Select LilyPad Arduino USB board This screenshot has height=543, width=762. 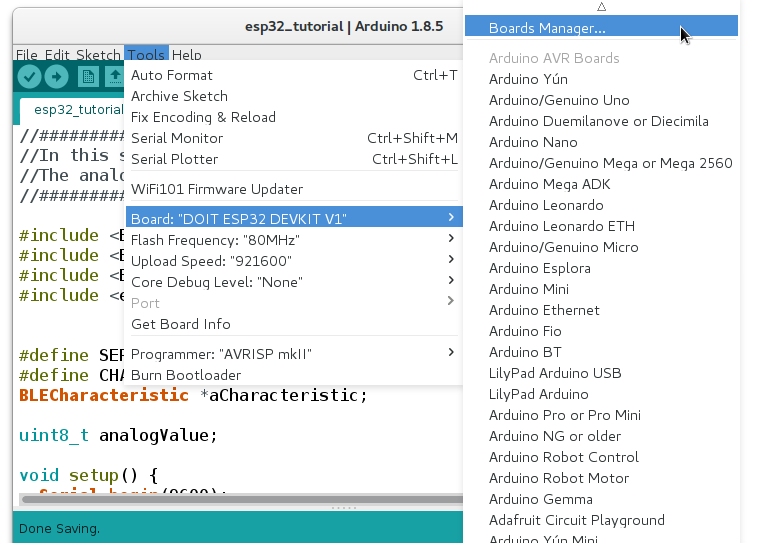(601, 373)
